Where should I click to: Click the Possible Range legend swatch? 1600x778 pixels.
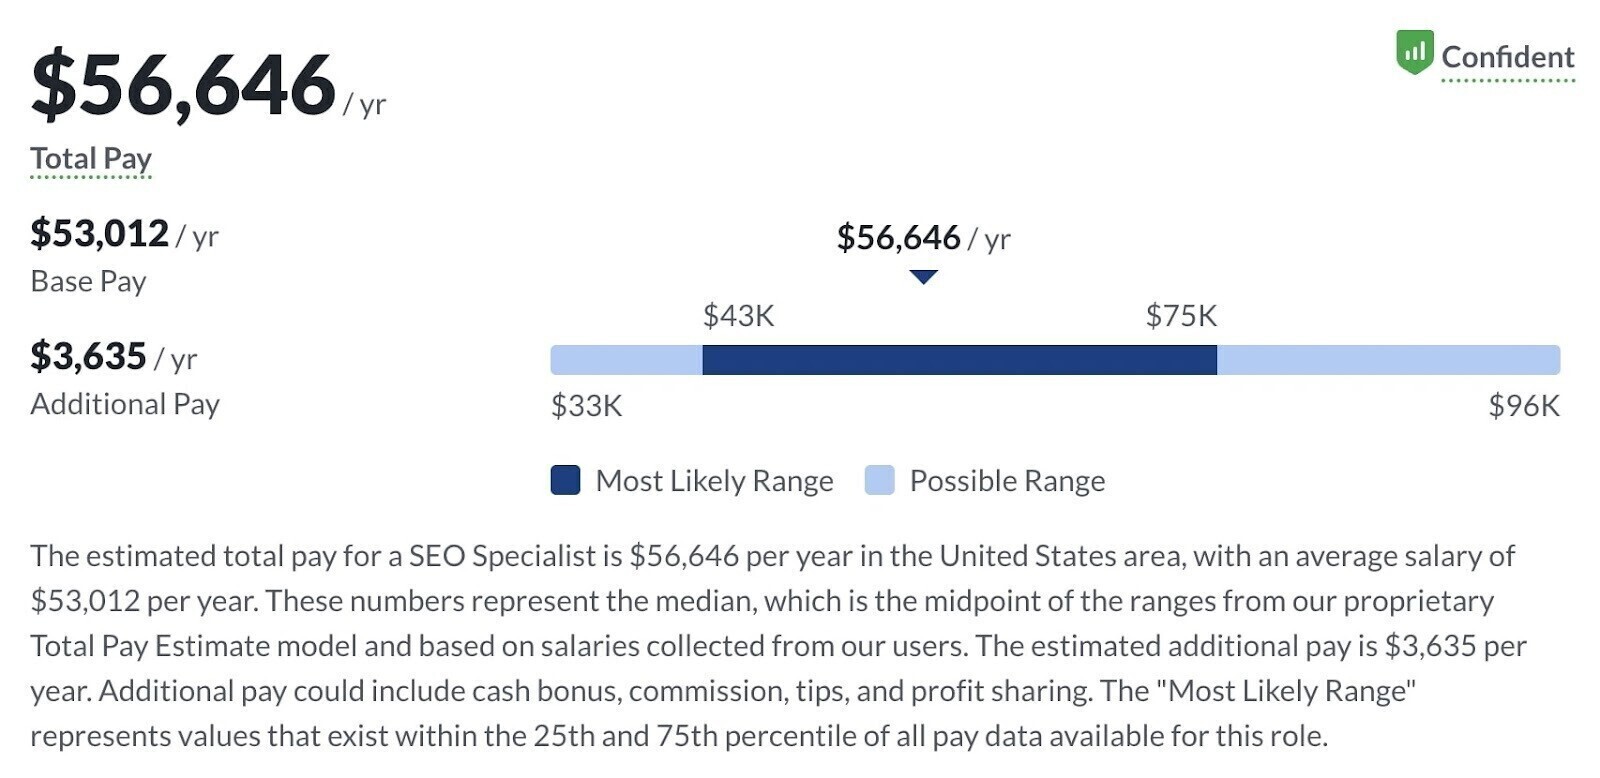[879, 480]
